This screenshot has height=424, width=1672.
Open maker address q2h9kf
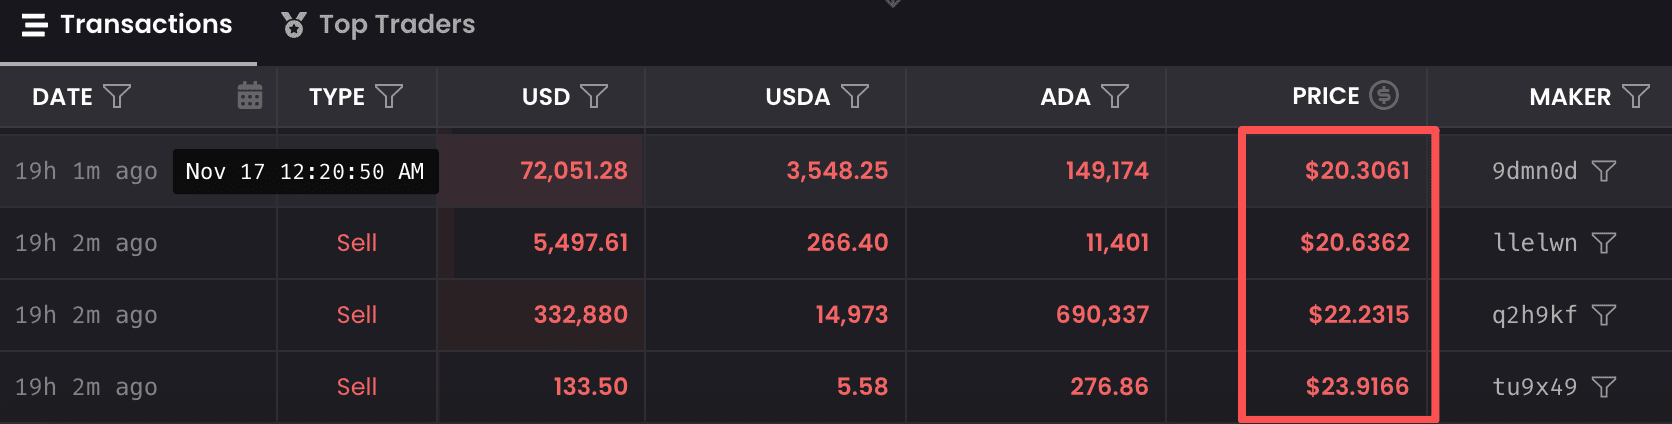(x=1534, y=315)
